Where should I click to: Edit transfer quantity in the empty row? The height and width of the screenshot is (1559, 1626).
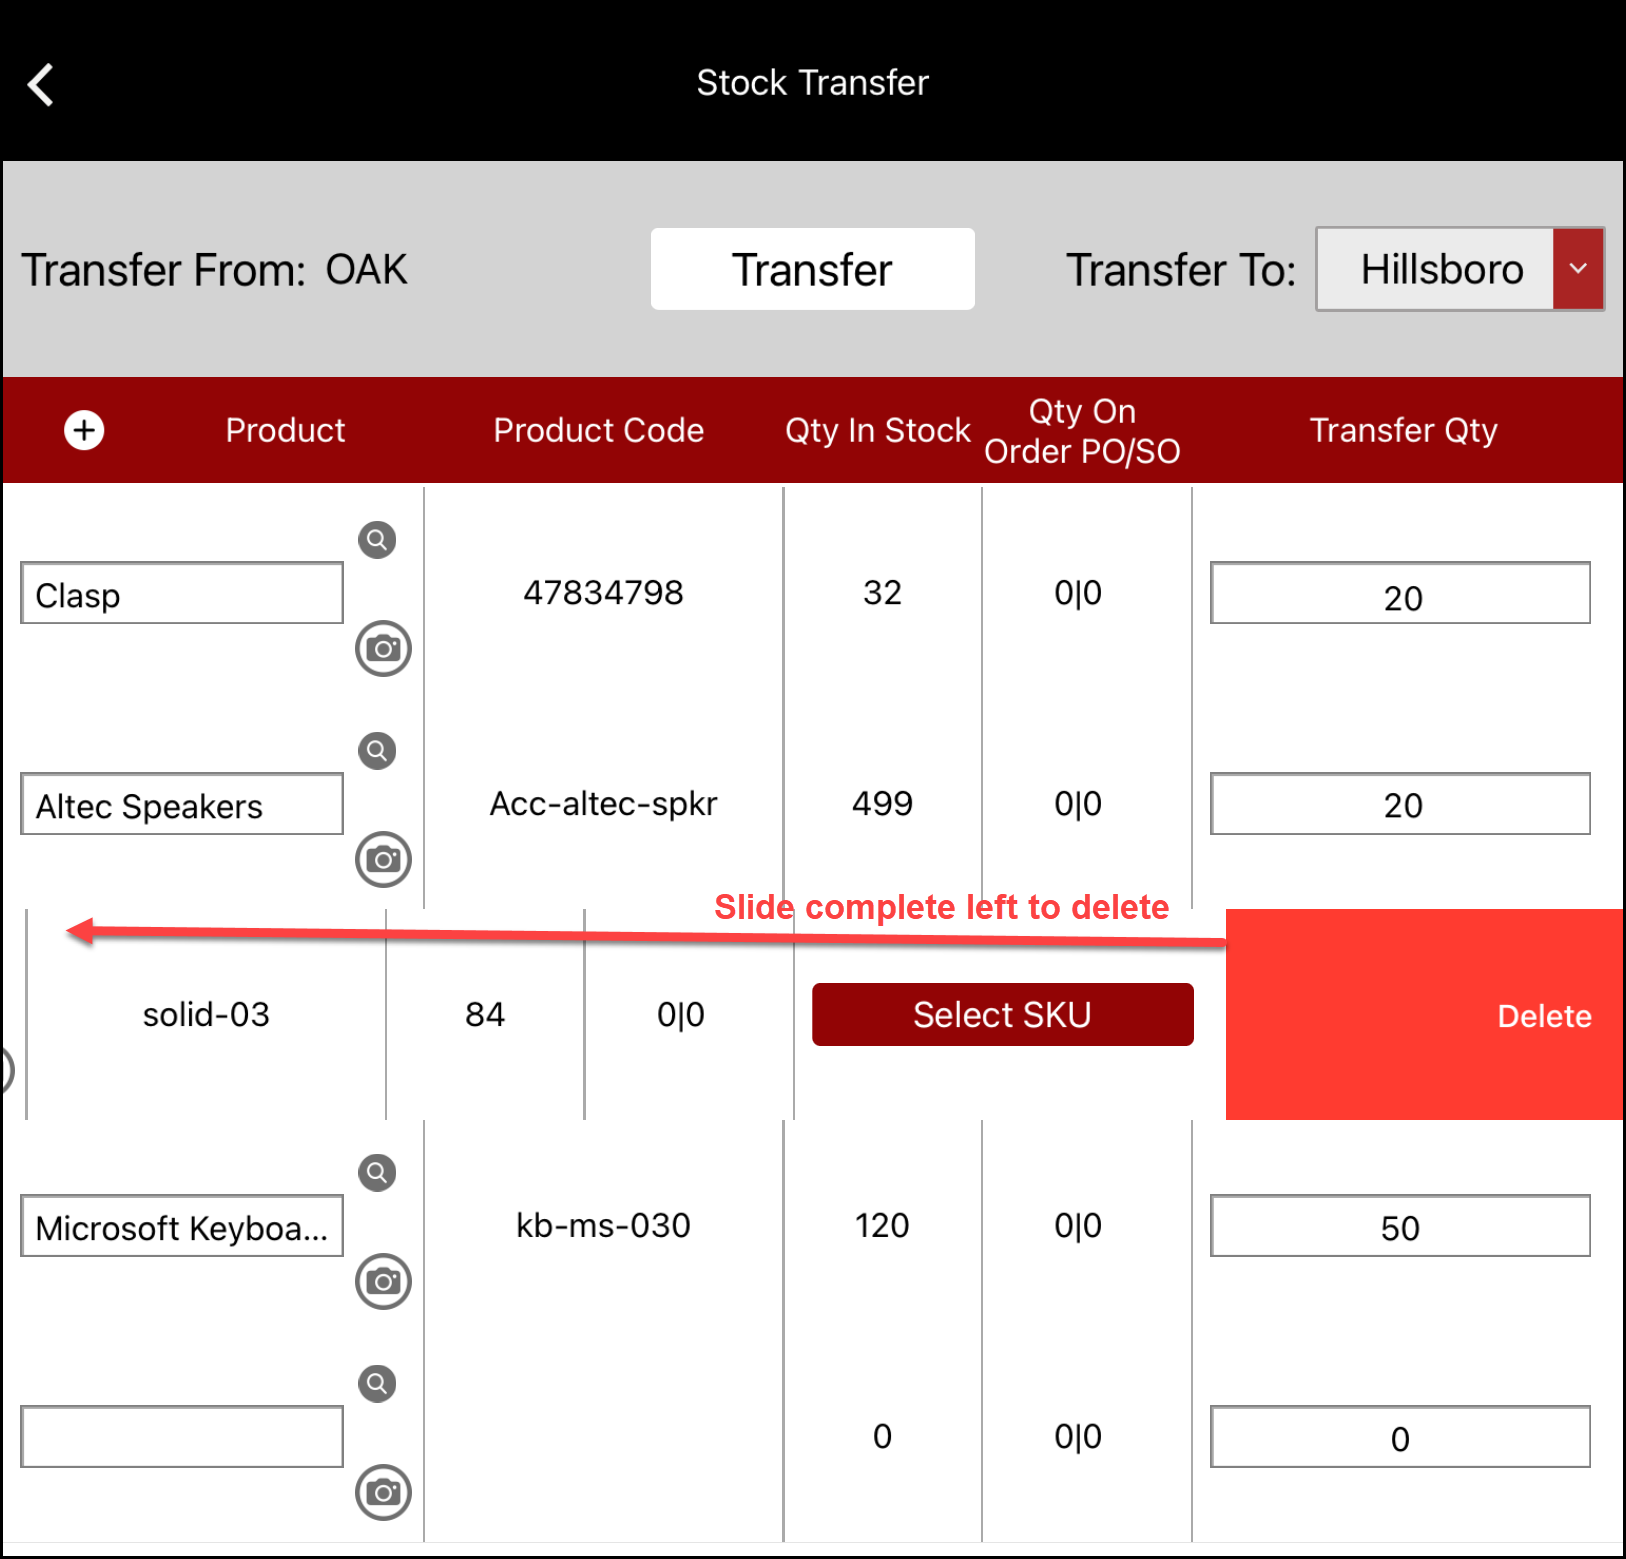pyautogui.click(x=1400, y=1437)
